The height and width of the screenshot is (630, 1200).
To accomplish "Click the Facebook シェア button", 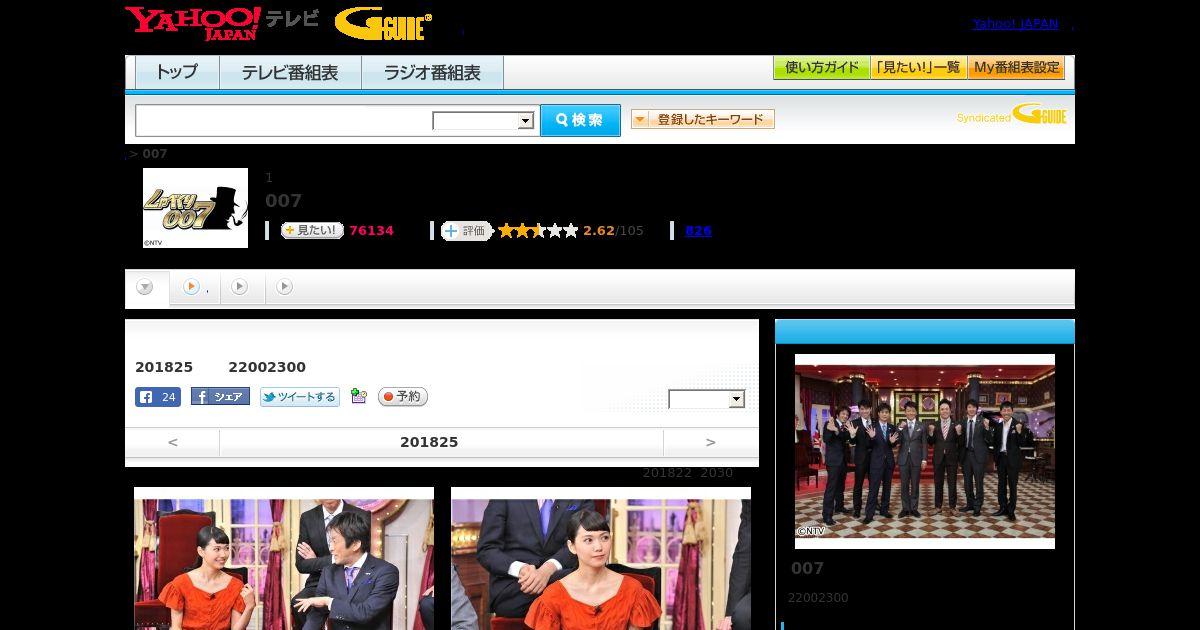I will pyautogui.click(x=220, y=397).
